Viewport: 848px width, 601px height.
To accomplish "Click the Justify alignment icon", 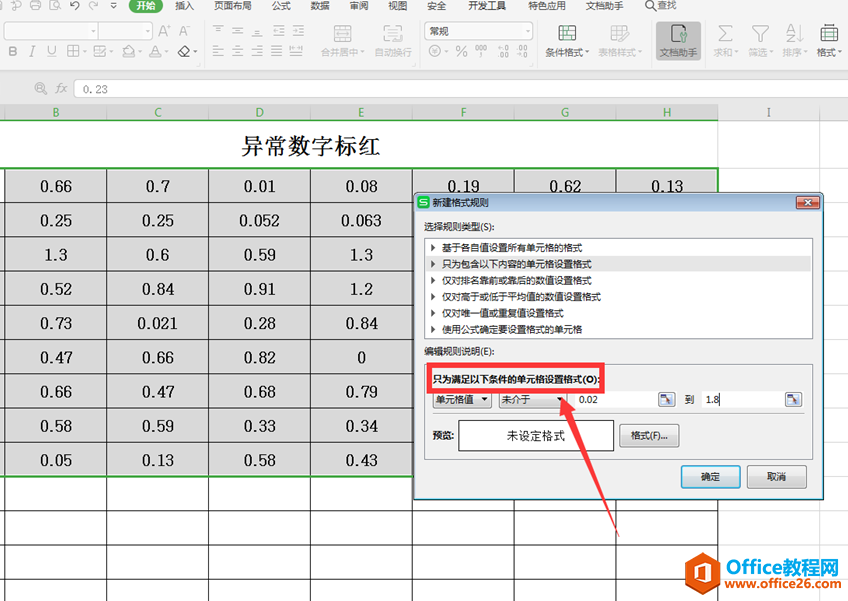I will 276,51.
